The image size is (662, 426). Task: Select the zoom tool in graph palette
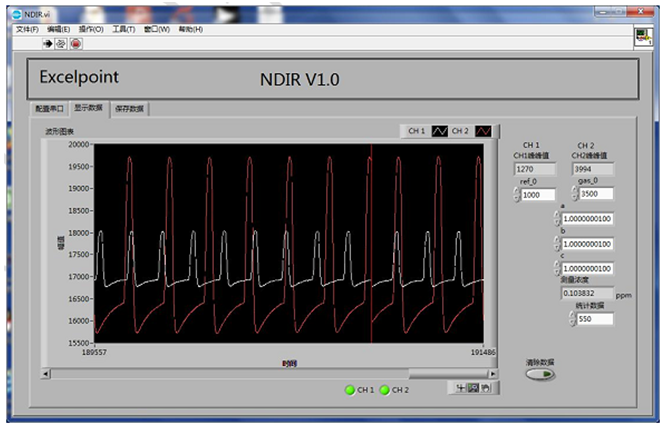[x=473, y=388]
